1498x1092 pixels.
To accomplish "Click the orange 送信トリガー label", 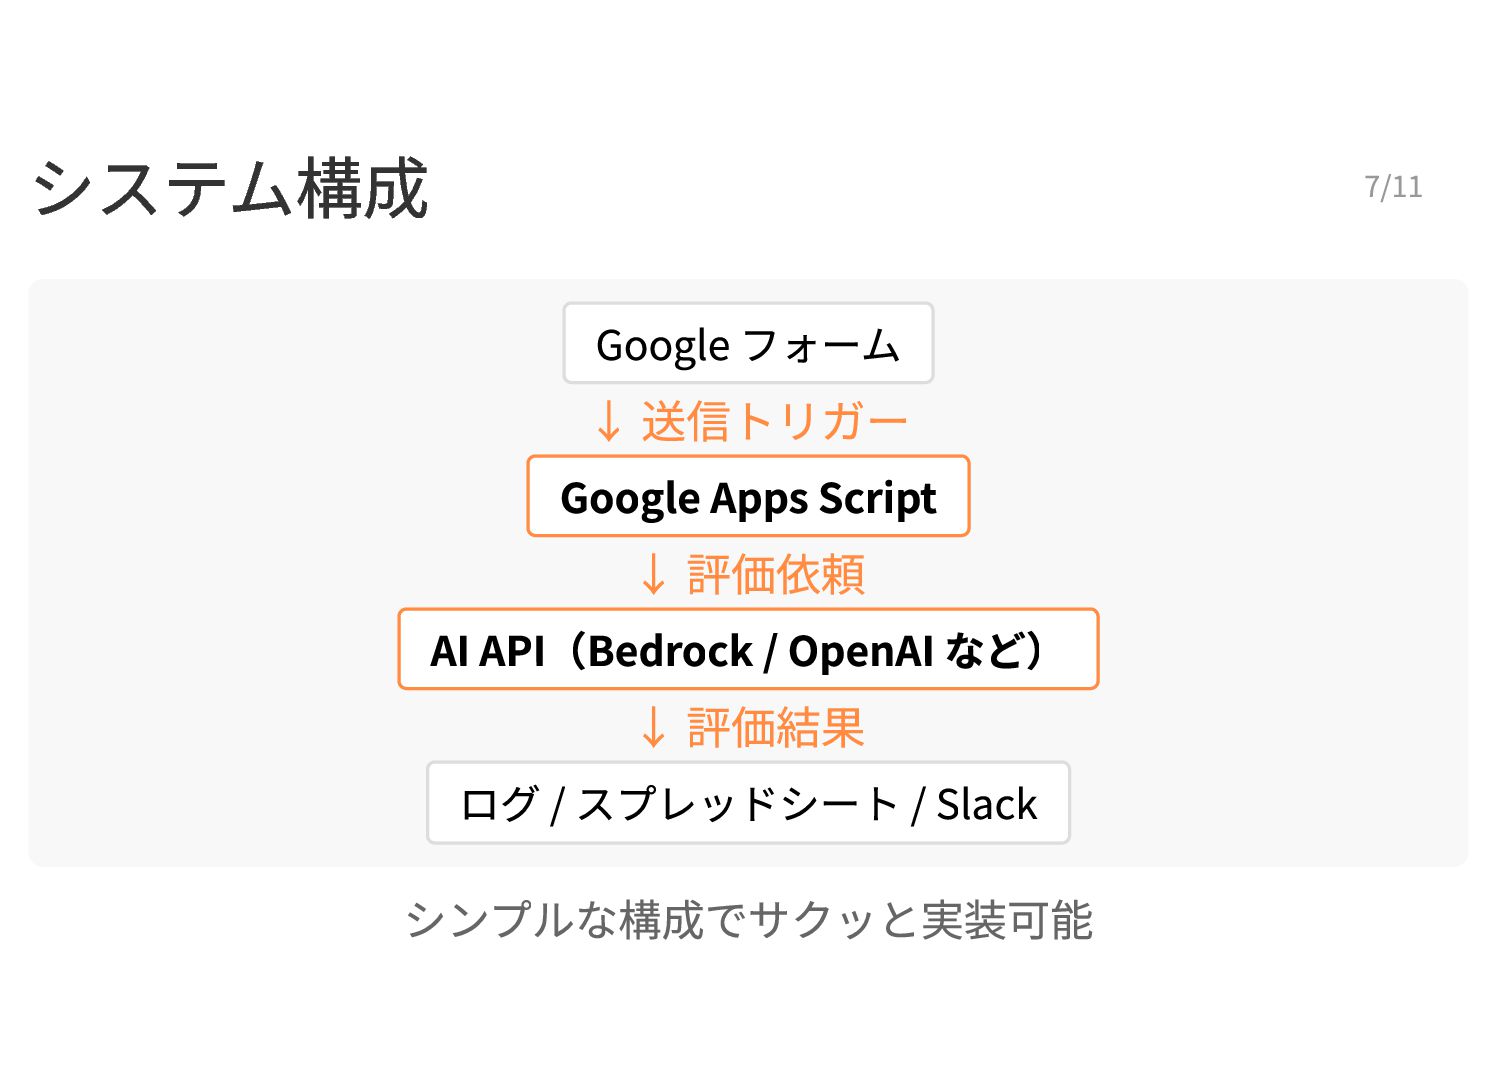I will [x=774, y=421].
